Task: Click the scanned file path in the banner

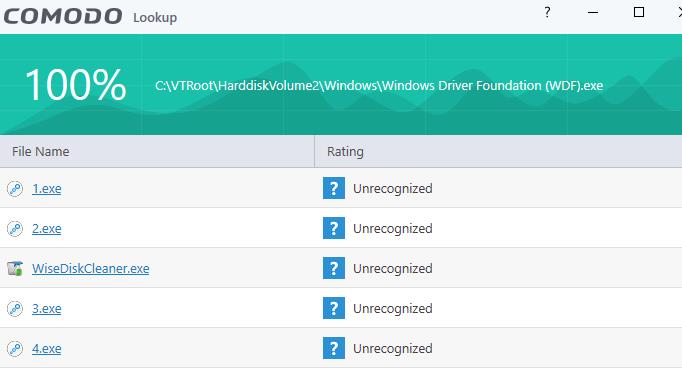Action: (379, 86)
